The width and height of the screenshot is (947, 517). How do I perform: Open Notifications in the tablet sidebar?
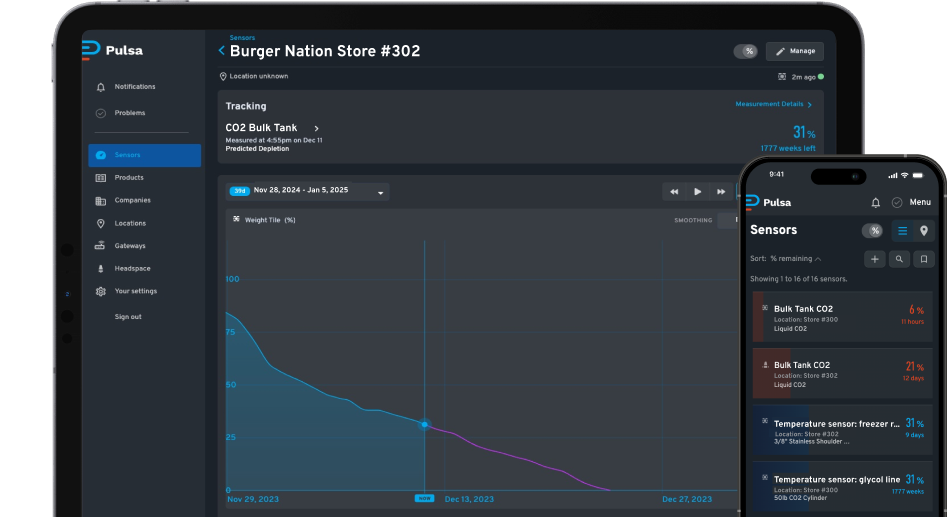[134, 87]
